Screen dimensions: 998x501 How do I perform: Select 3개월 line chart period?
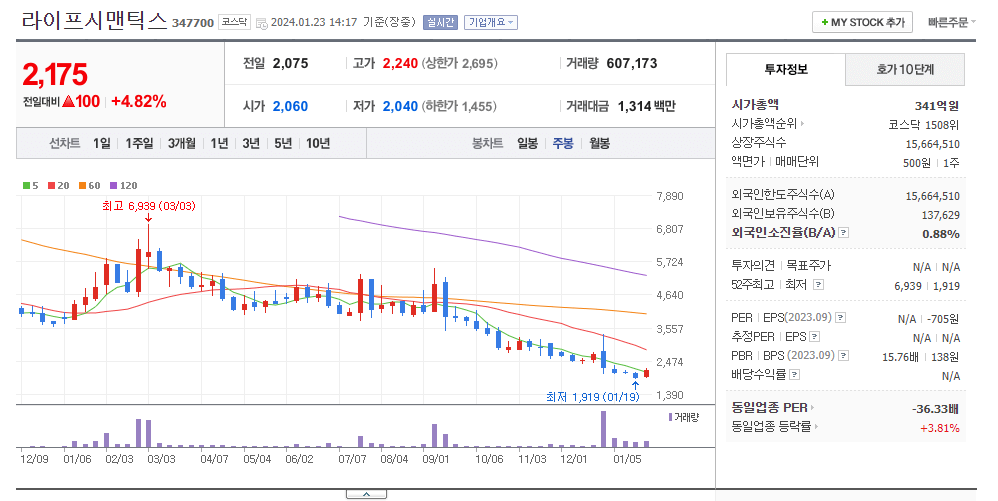pos(181,143)
